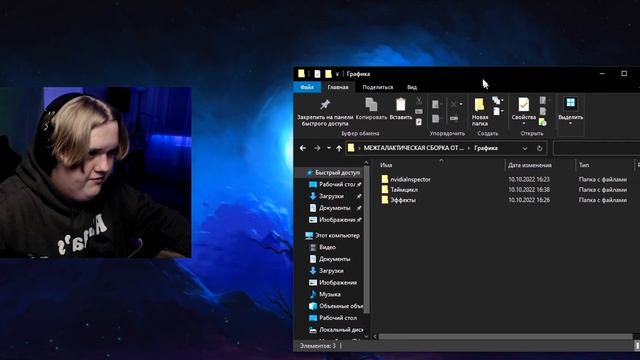Click the Paste shortcut icon in clipboard group
This screenshot has width=640, height=360.
tap(419, 122)
